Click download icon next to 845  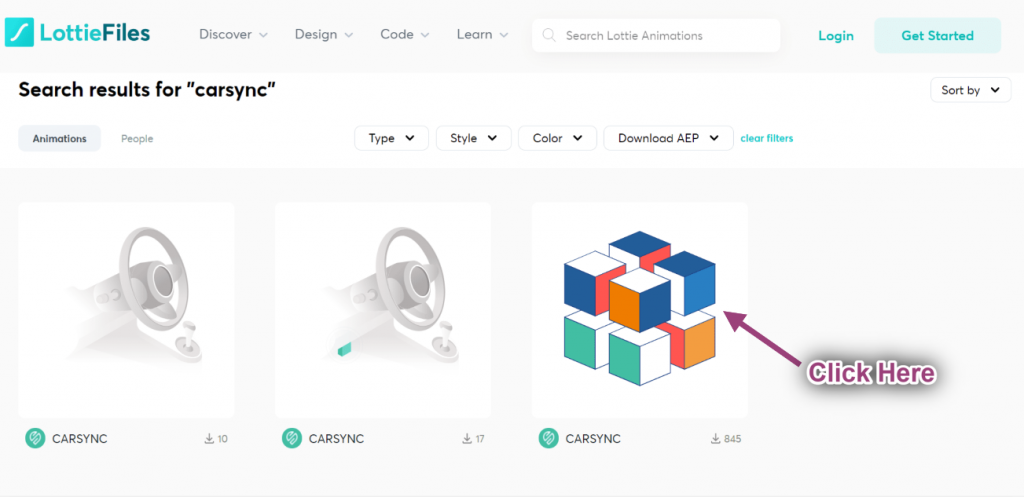pyautogui.click(x=716, y=438)
